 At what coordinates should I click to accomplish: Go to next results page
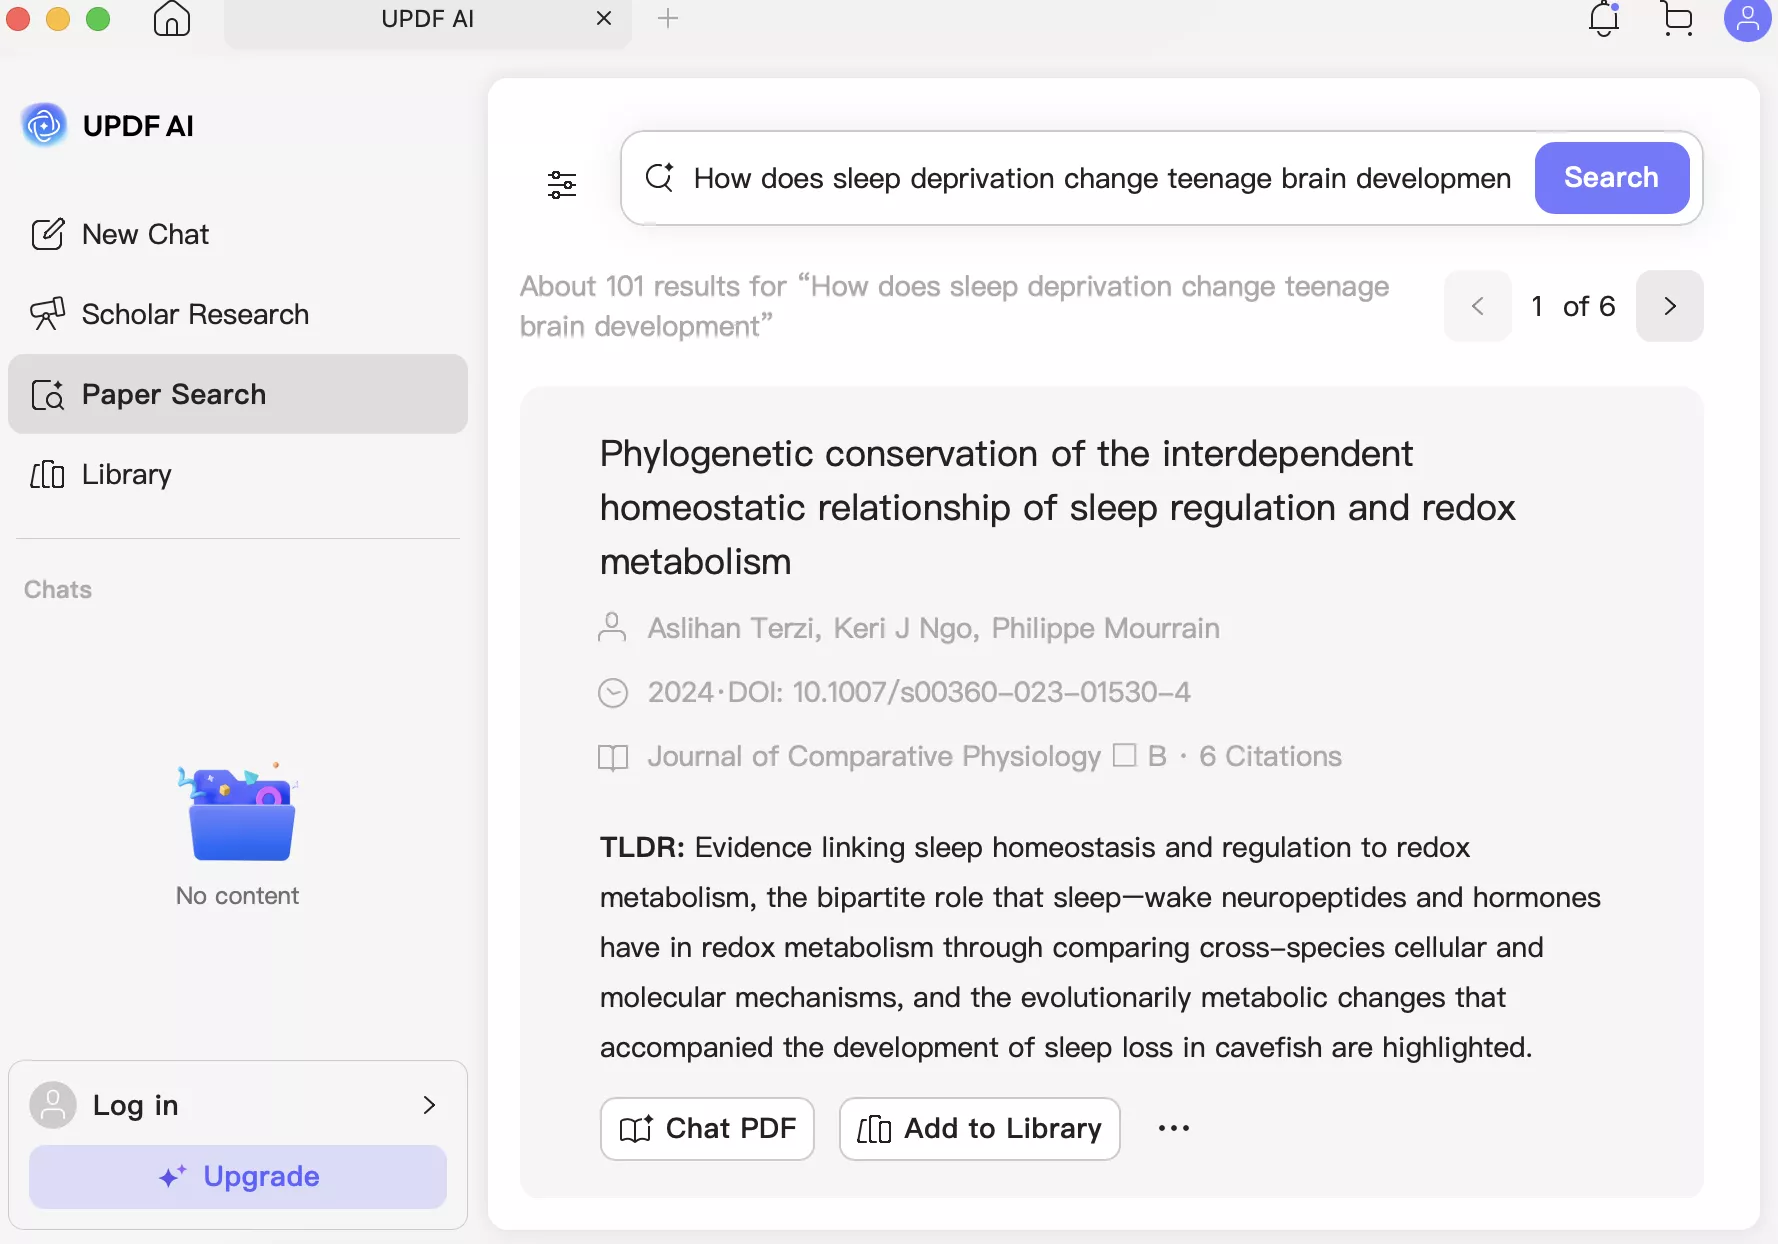(x=1669, y=306)
